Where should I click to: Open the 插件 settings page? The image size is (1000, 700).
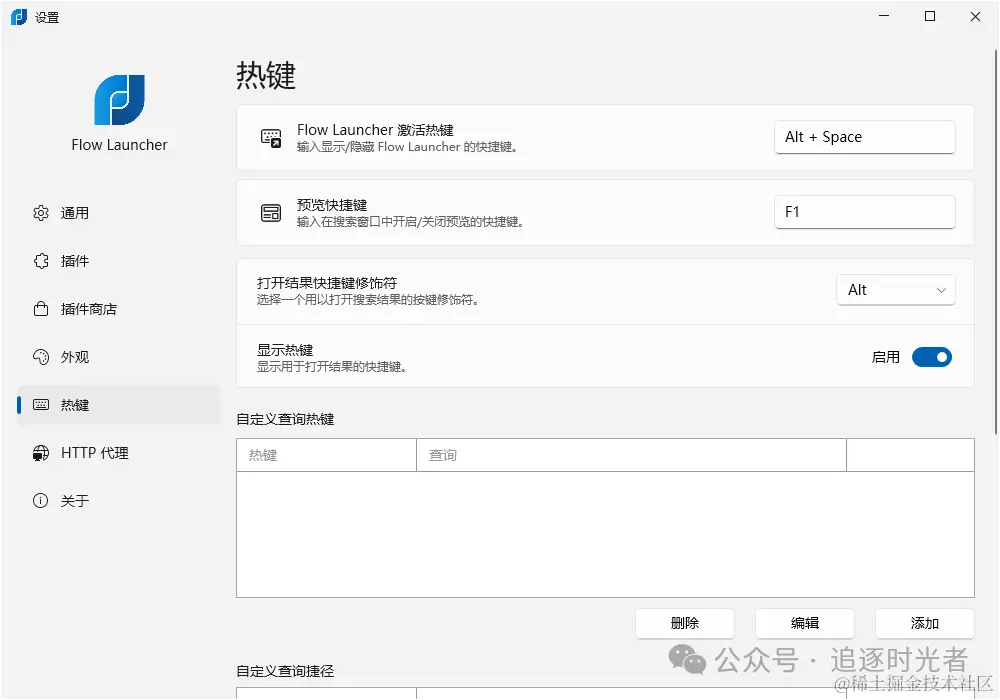click(x=119, y=261)
